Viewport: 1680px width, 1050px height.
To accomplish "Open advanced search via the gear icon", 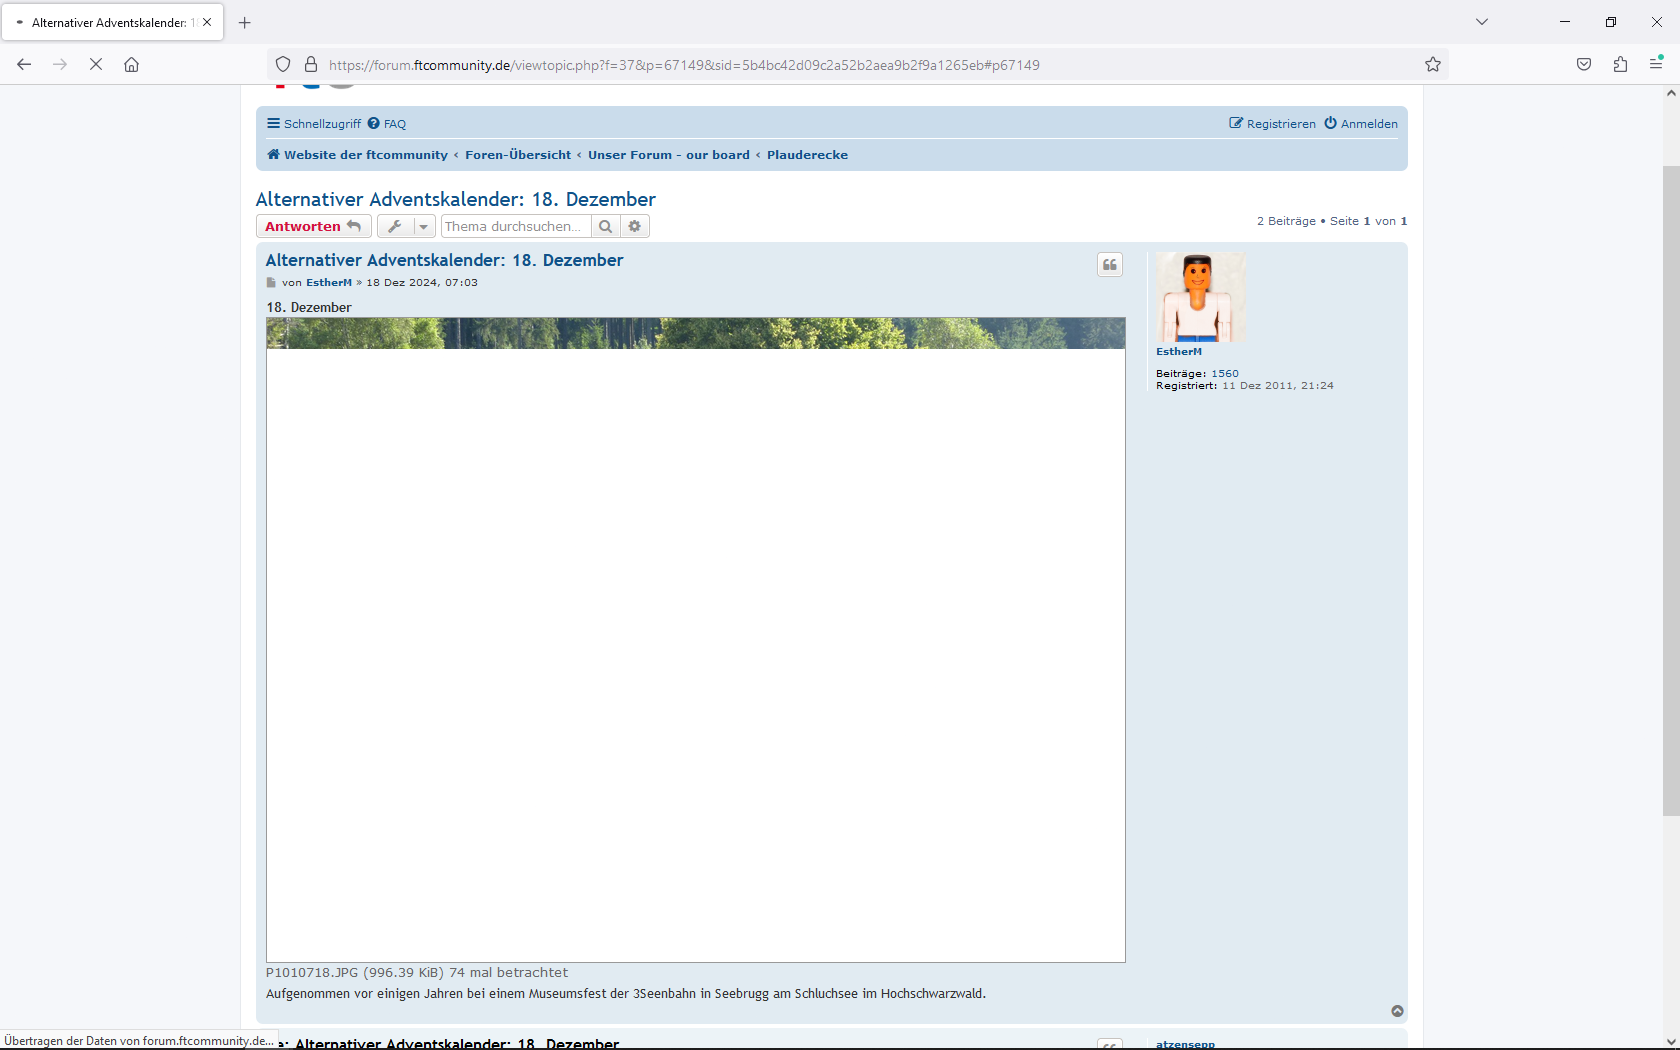I will pos(635,226).
